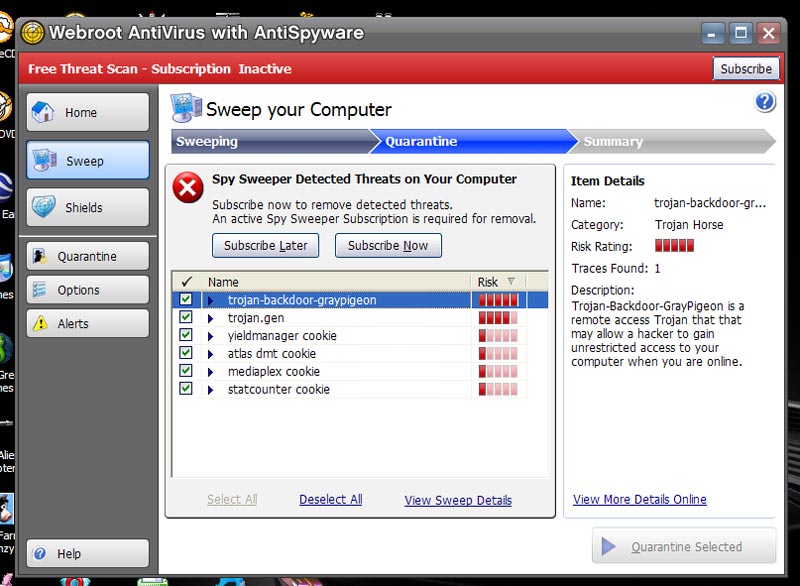Expand the trojan.gen row details
This screenshot has width=800, height=586.
coord(210,319)
